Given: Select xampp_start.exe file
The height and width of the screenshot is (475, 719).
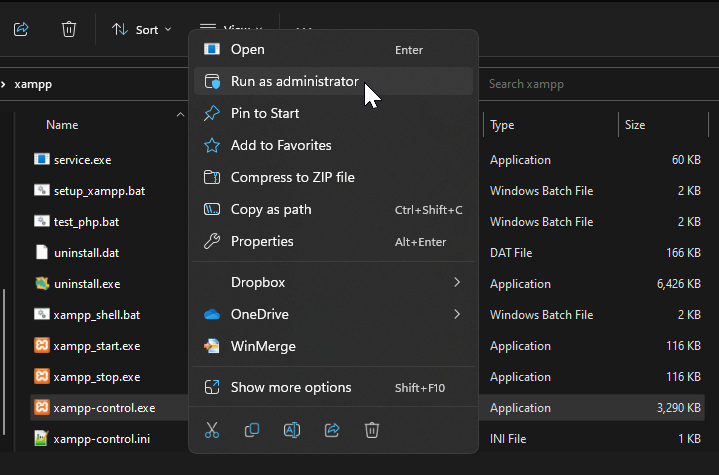Looking at the screenshot, I should pos(97,346).
